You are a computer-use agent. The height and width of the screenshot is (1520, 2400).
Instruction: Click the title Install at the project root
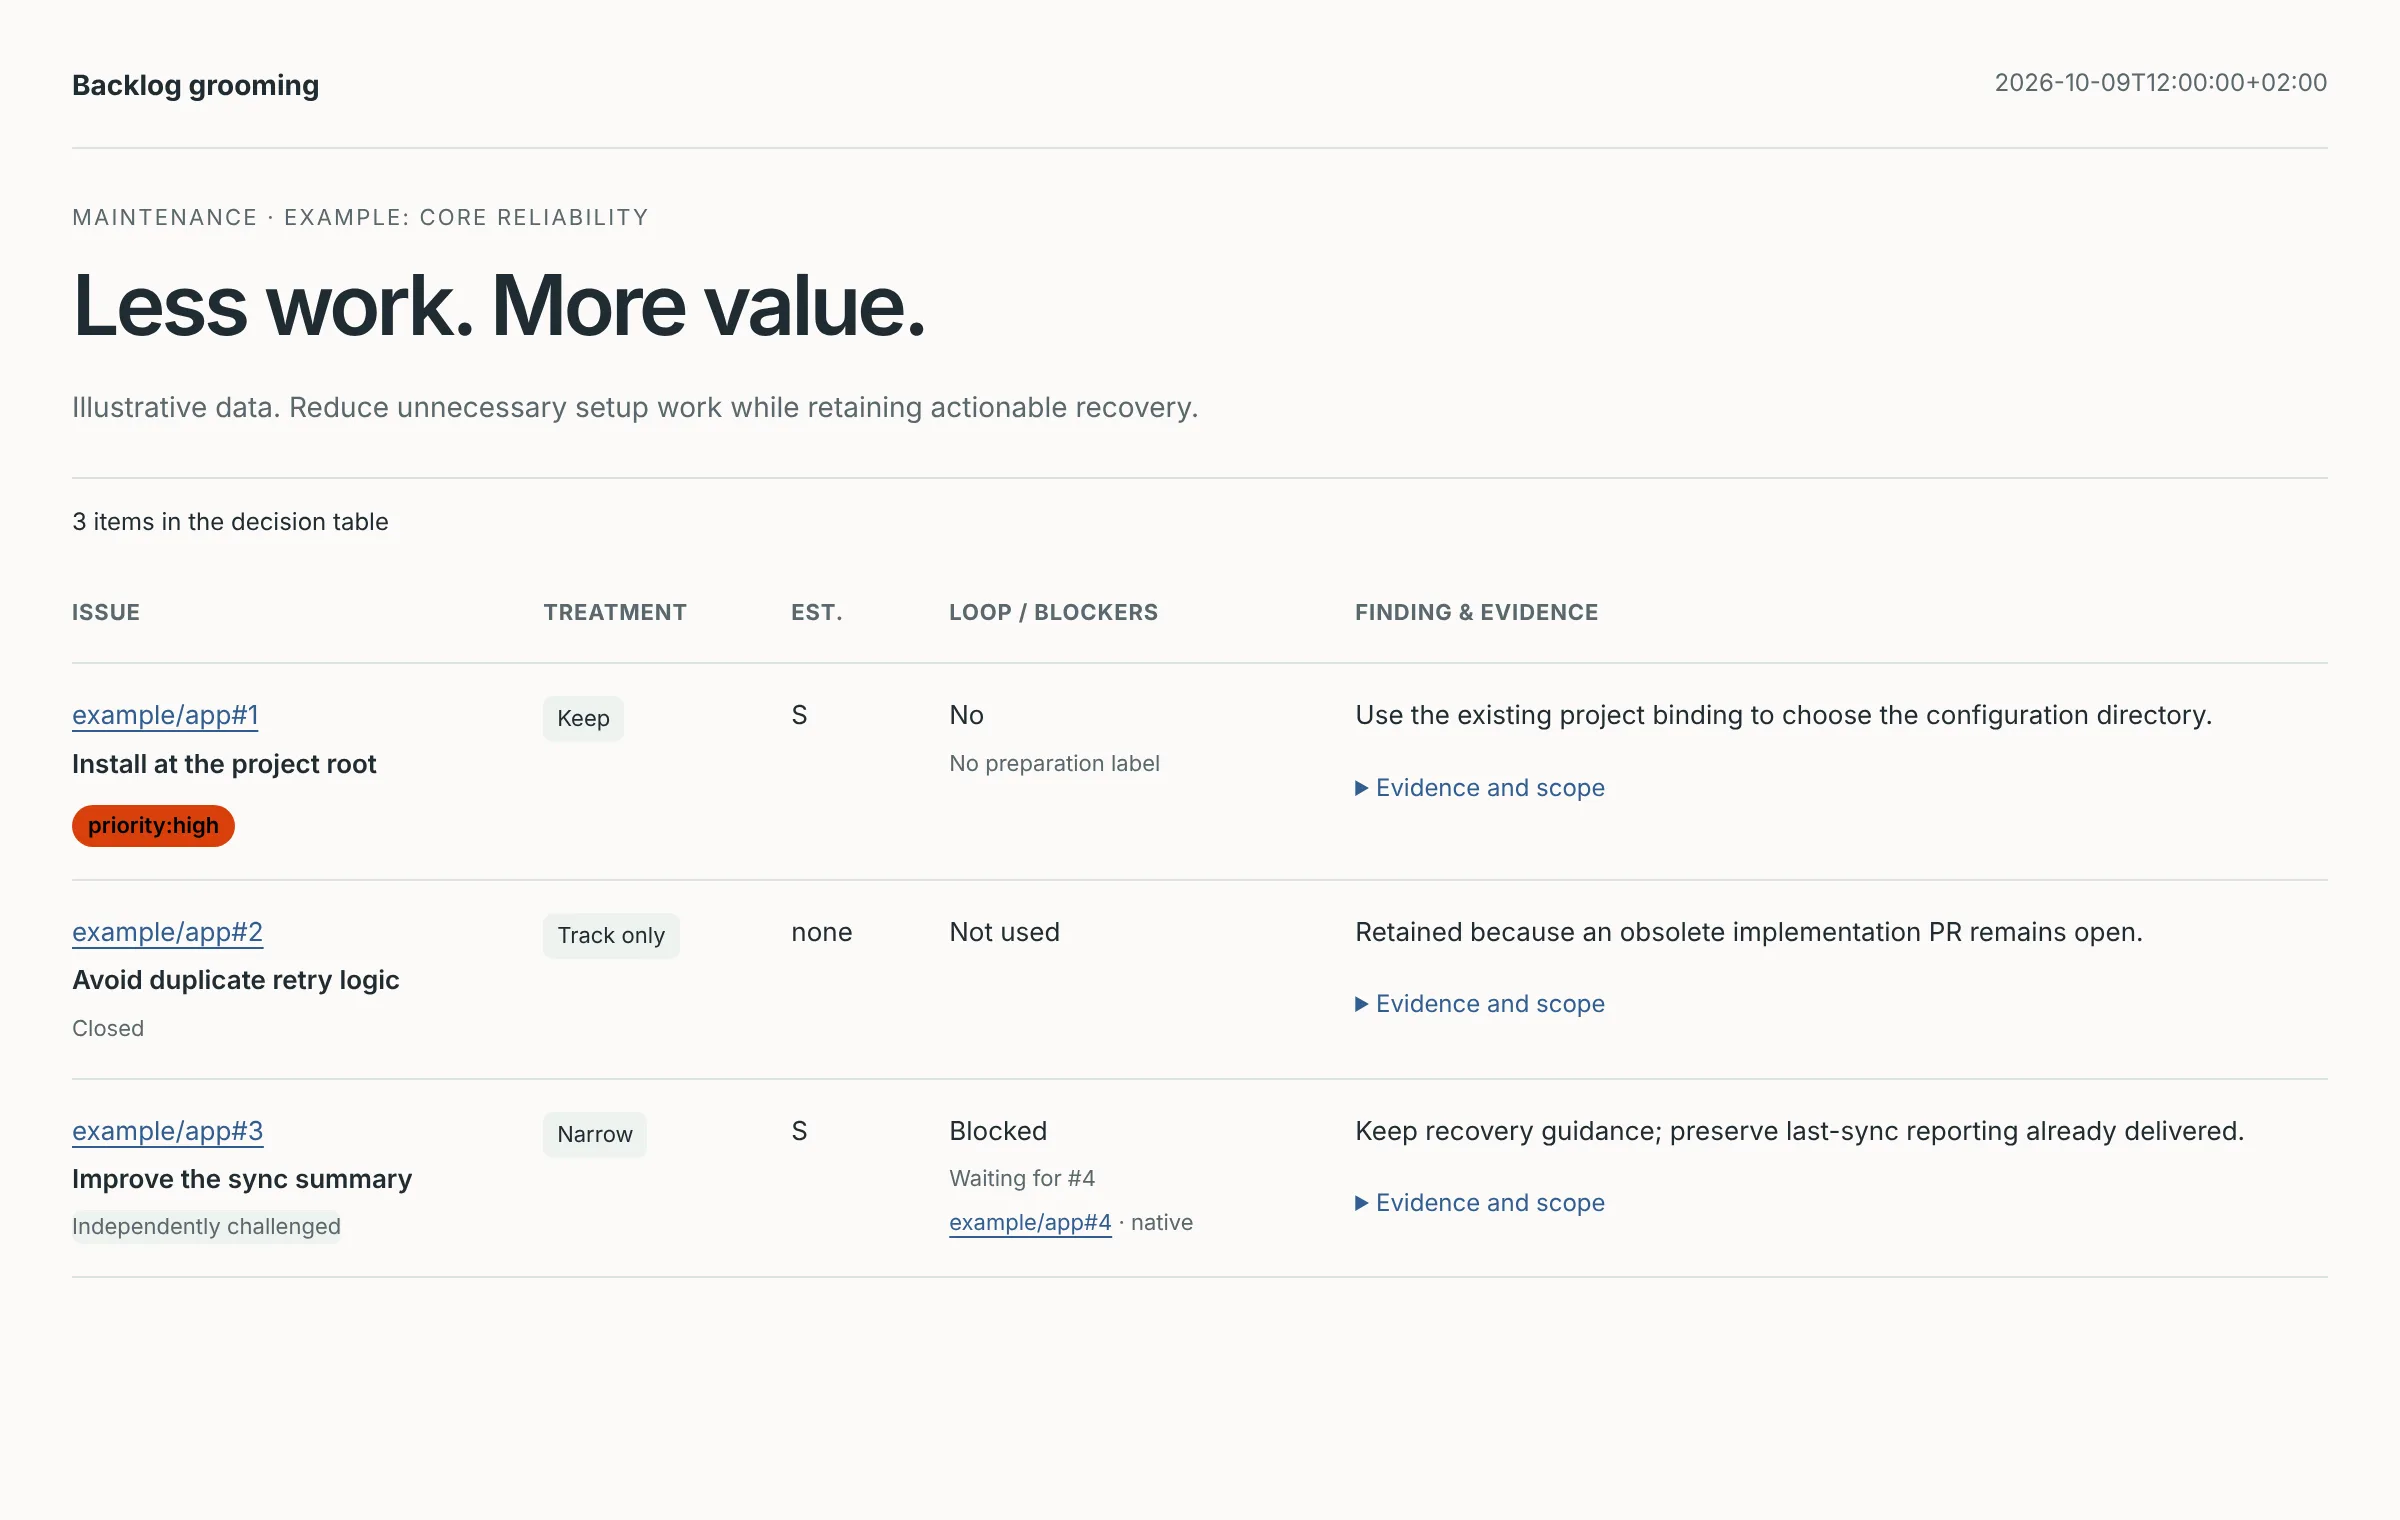point(224,764)
